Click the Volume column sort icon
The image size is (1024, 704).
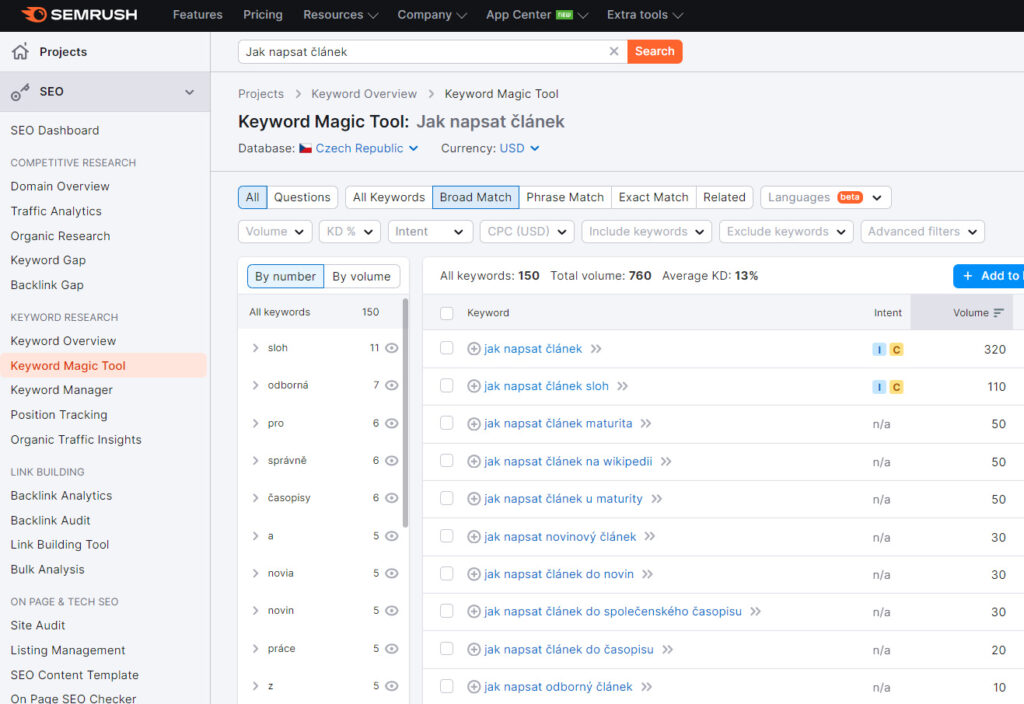point(998,313)
